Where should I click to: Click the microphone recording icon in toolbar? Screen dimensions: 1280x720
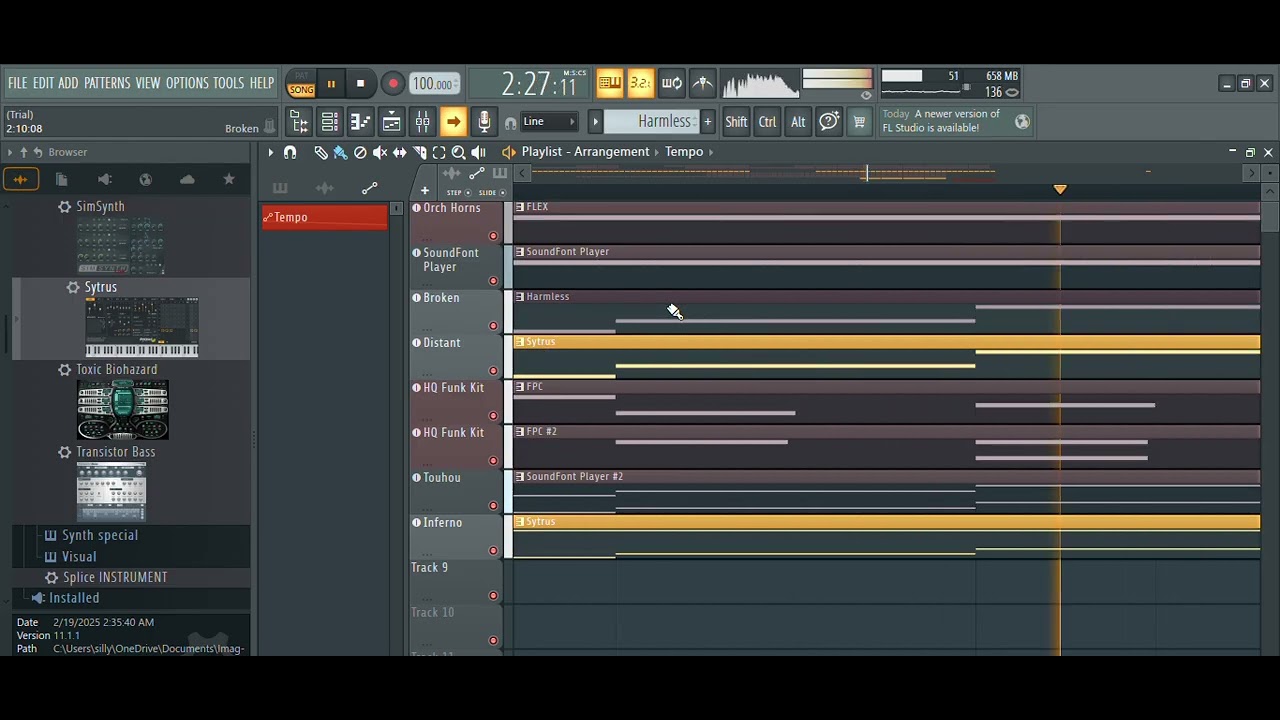(x=484, y=122)
